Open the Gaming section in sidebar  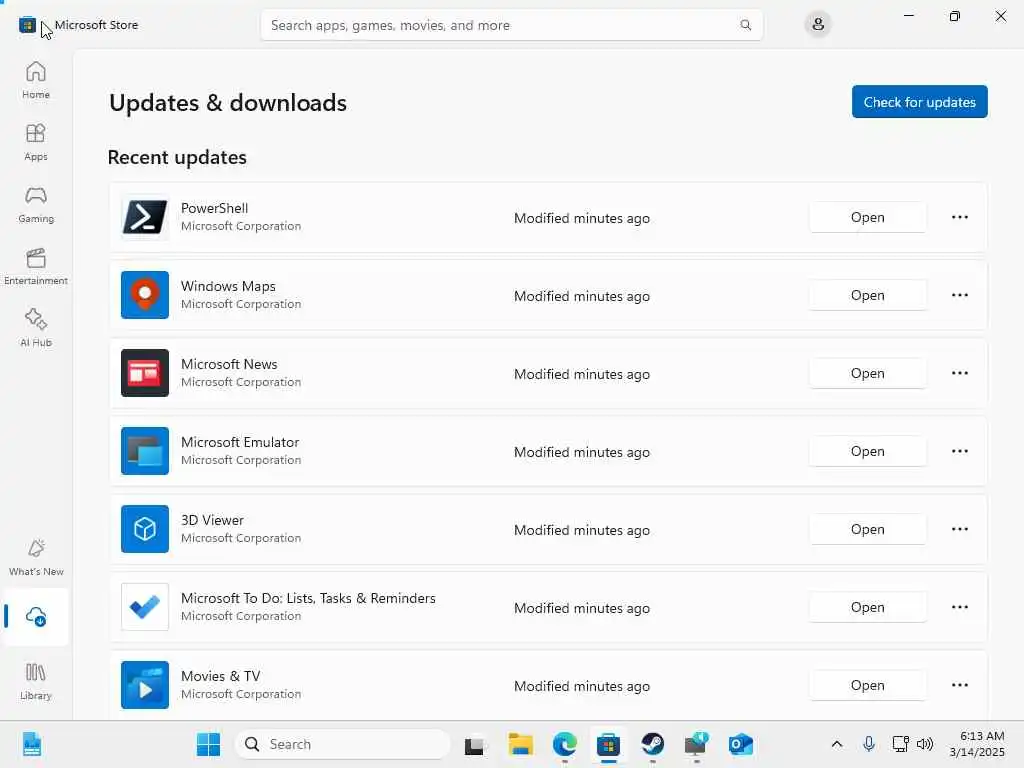point(36,204)
